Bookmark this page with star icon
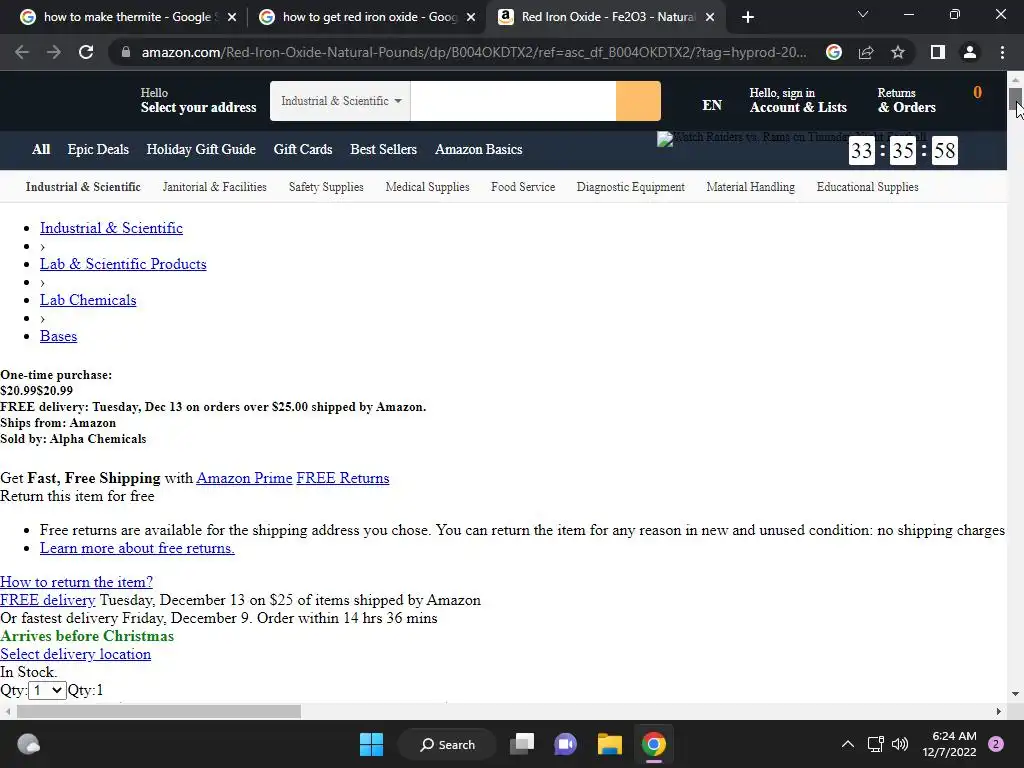Screen dimensions: 1024x768 click(x=898, y=52)
